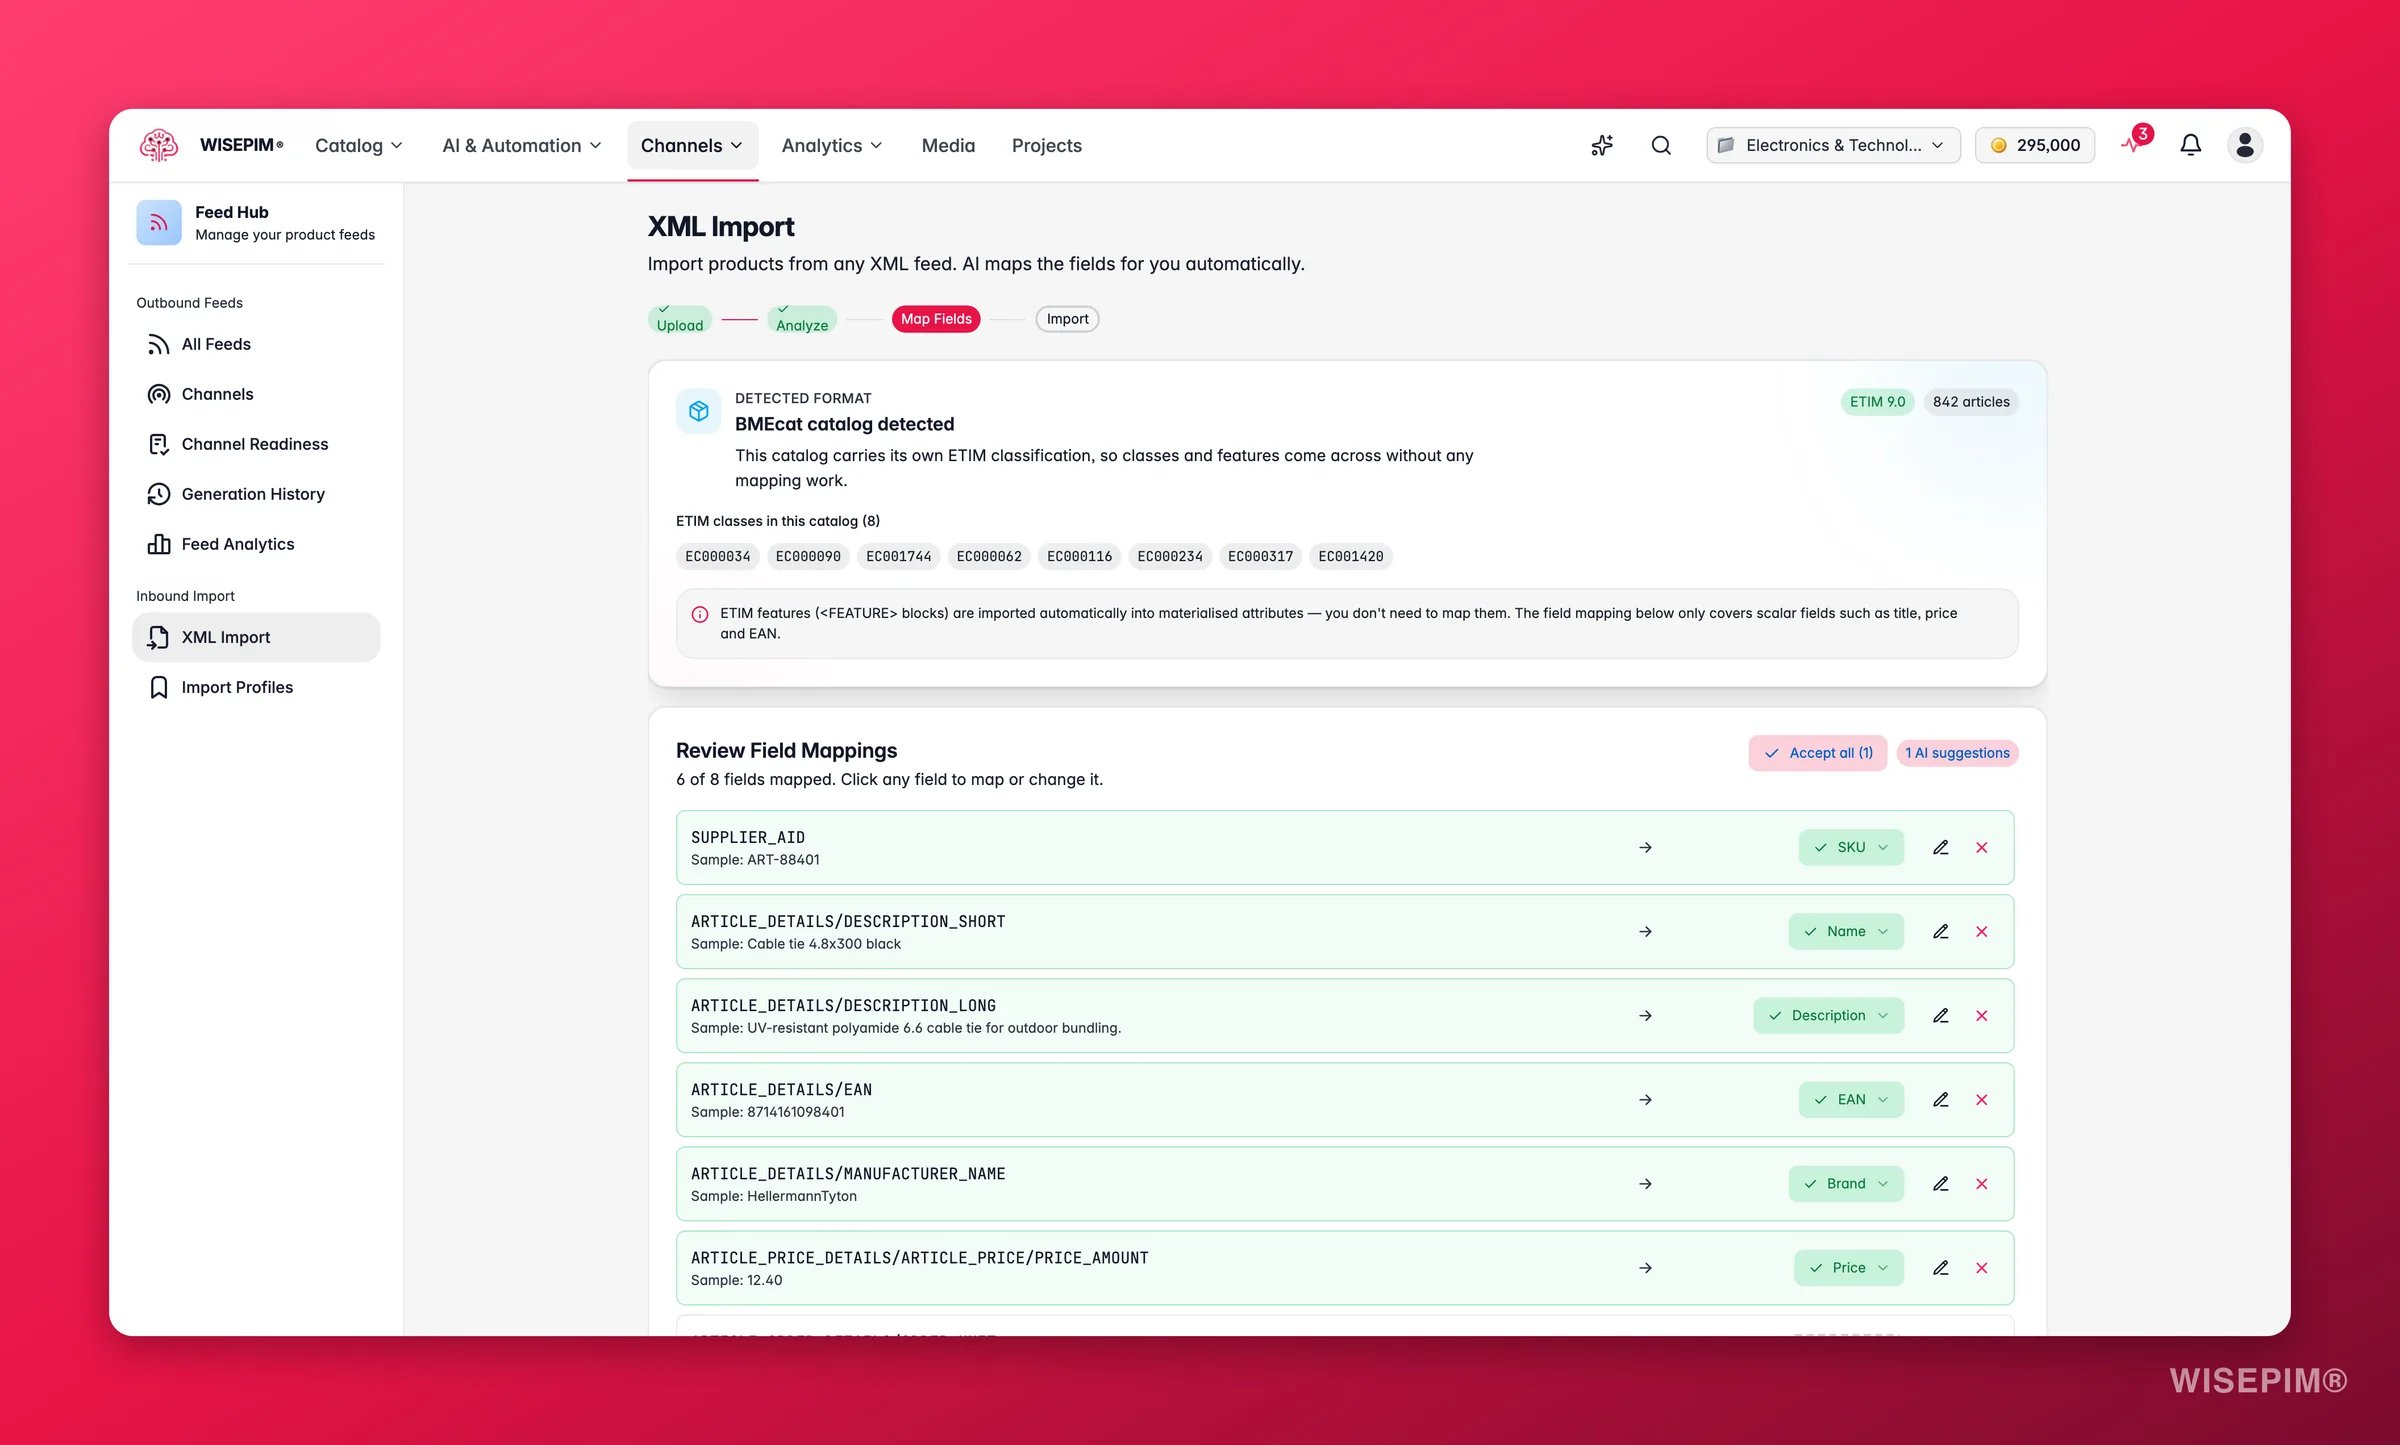This screenshot has width=2400, height=1445.
Task: Select the Map Fields step
Action: [936, 319]
